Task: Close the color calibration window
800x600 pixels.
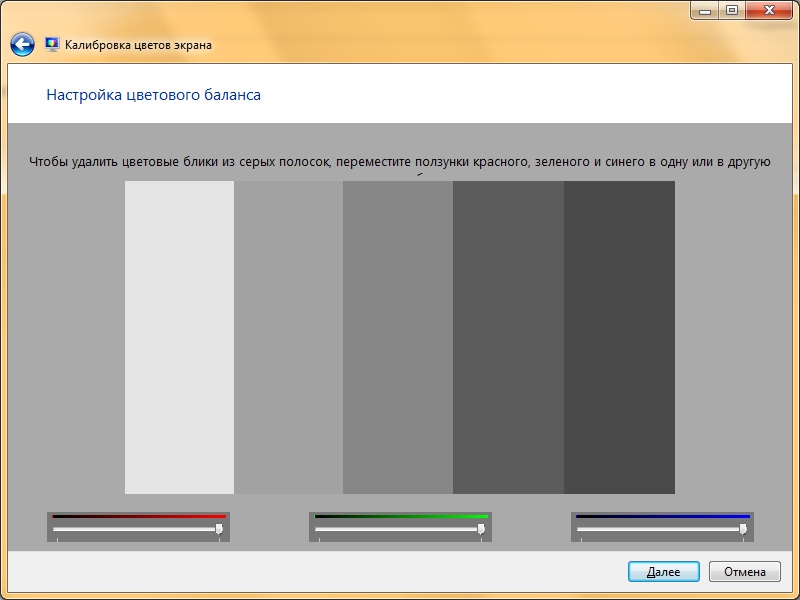Action: click(x=768, y=10)
